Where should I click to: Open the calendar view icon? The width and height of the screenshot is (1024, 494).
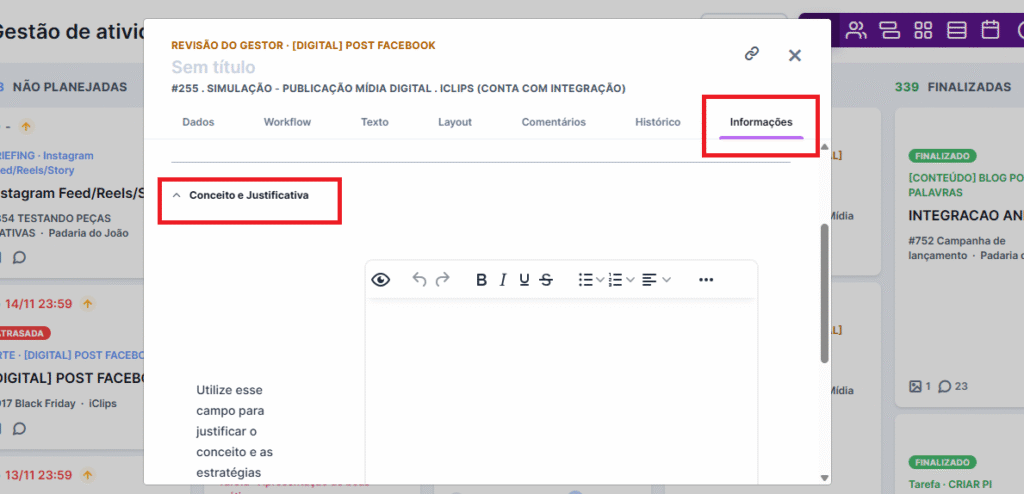[x=990, y=29]
